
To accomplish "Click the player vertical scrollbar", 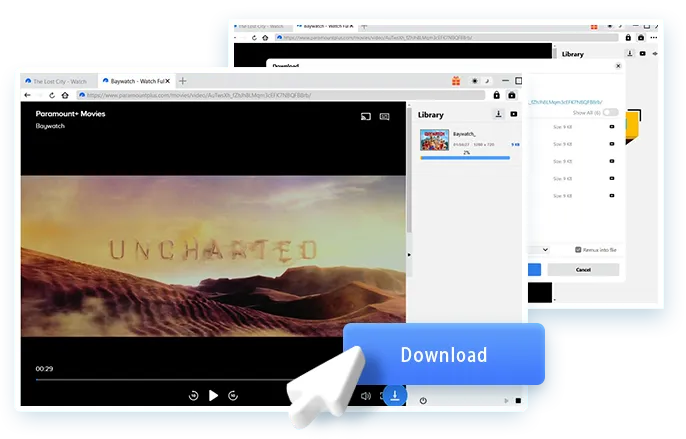I will coord(409,171).
